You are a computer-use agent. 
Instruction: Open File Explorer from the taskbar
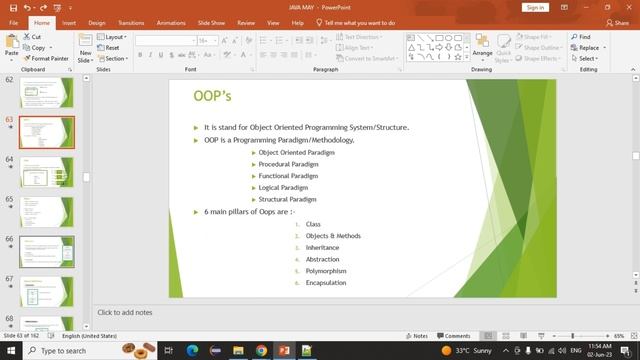coord(238,350)
